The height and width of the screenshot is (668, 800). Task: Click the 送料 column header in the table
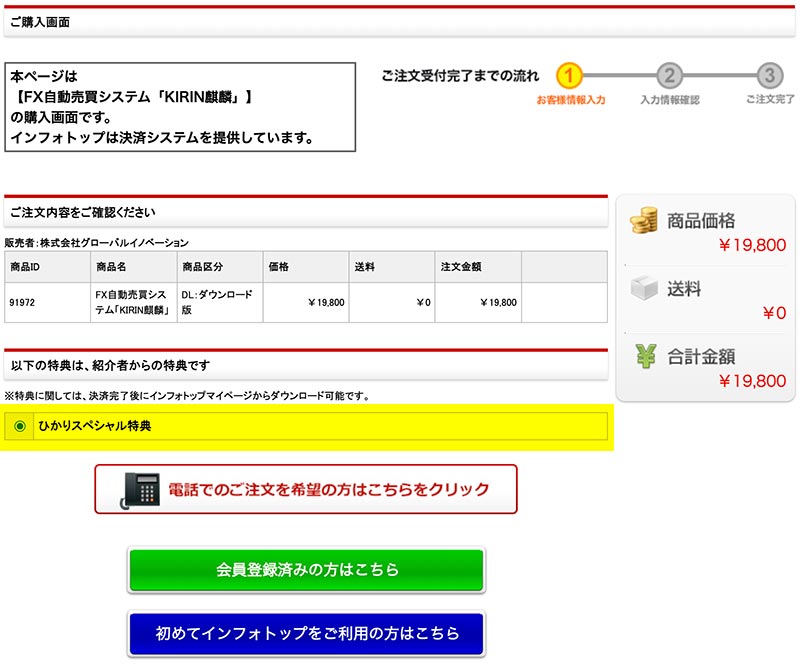point(392,266)
